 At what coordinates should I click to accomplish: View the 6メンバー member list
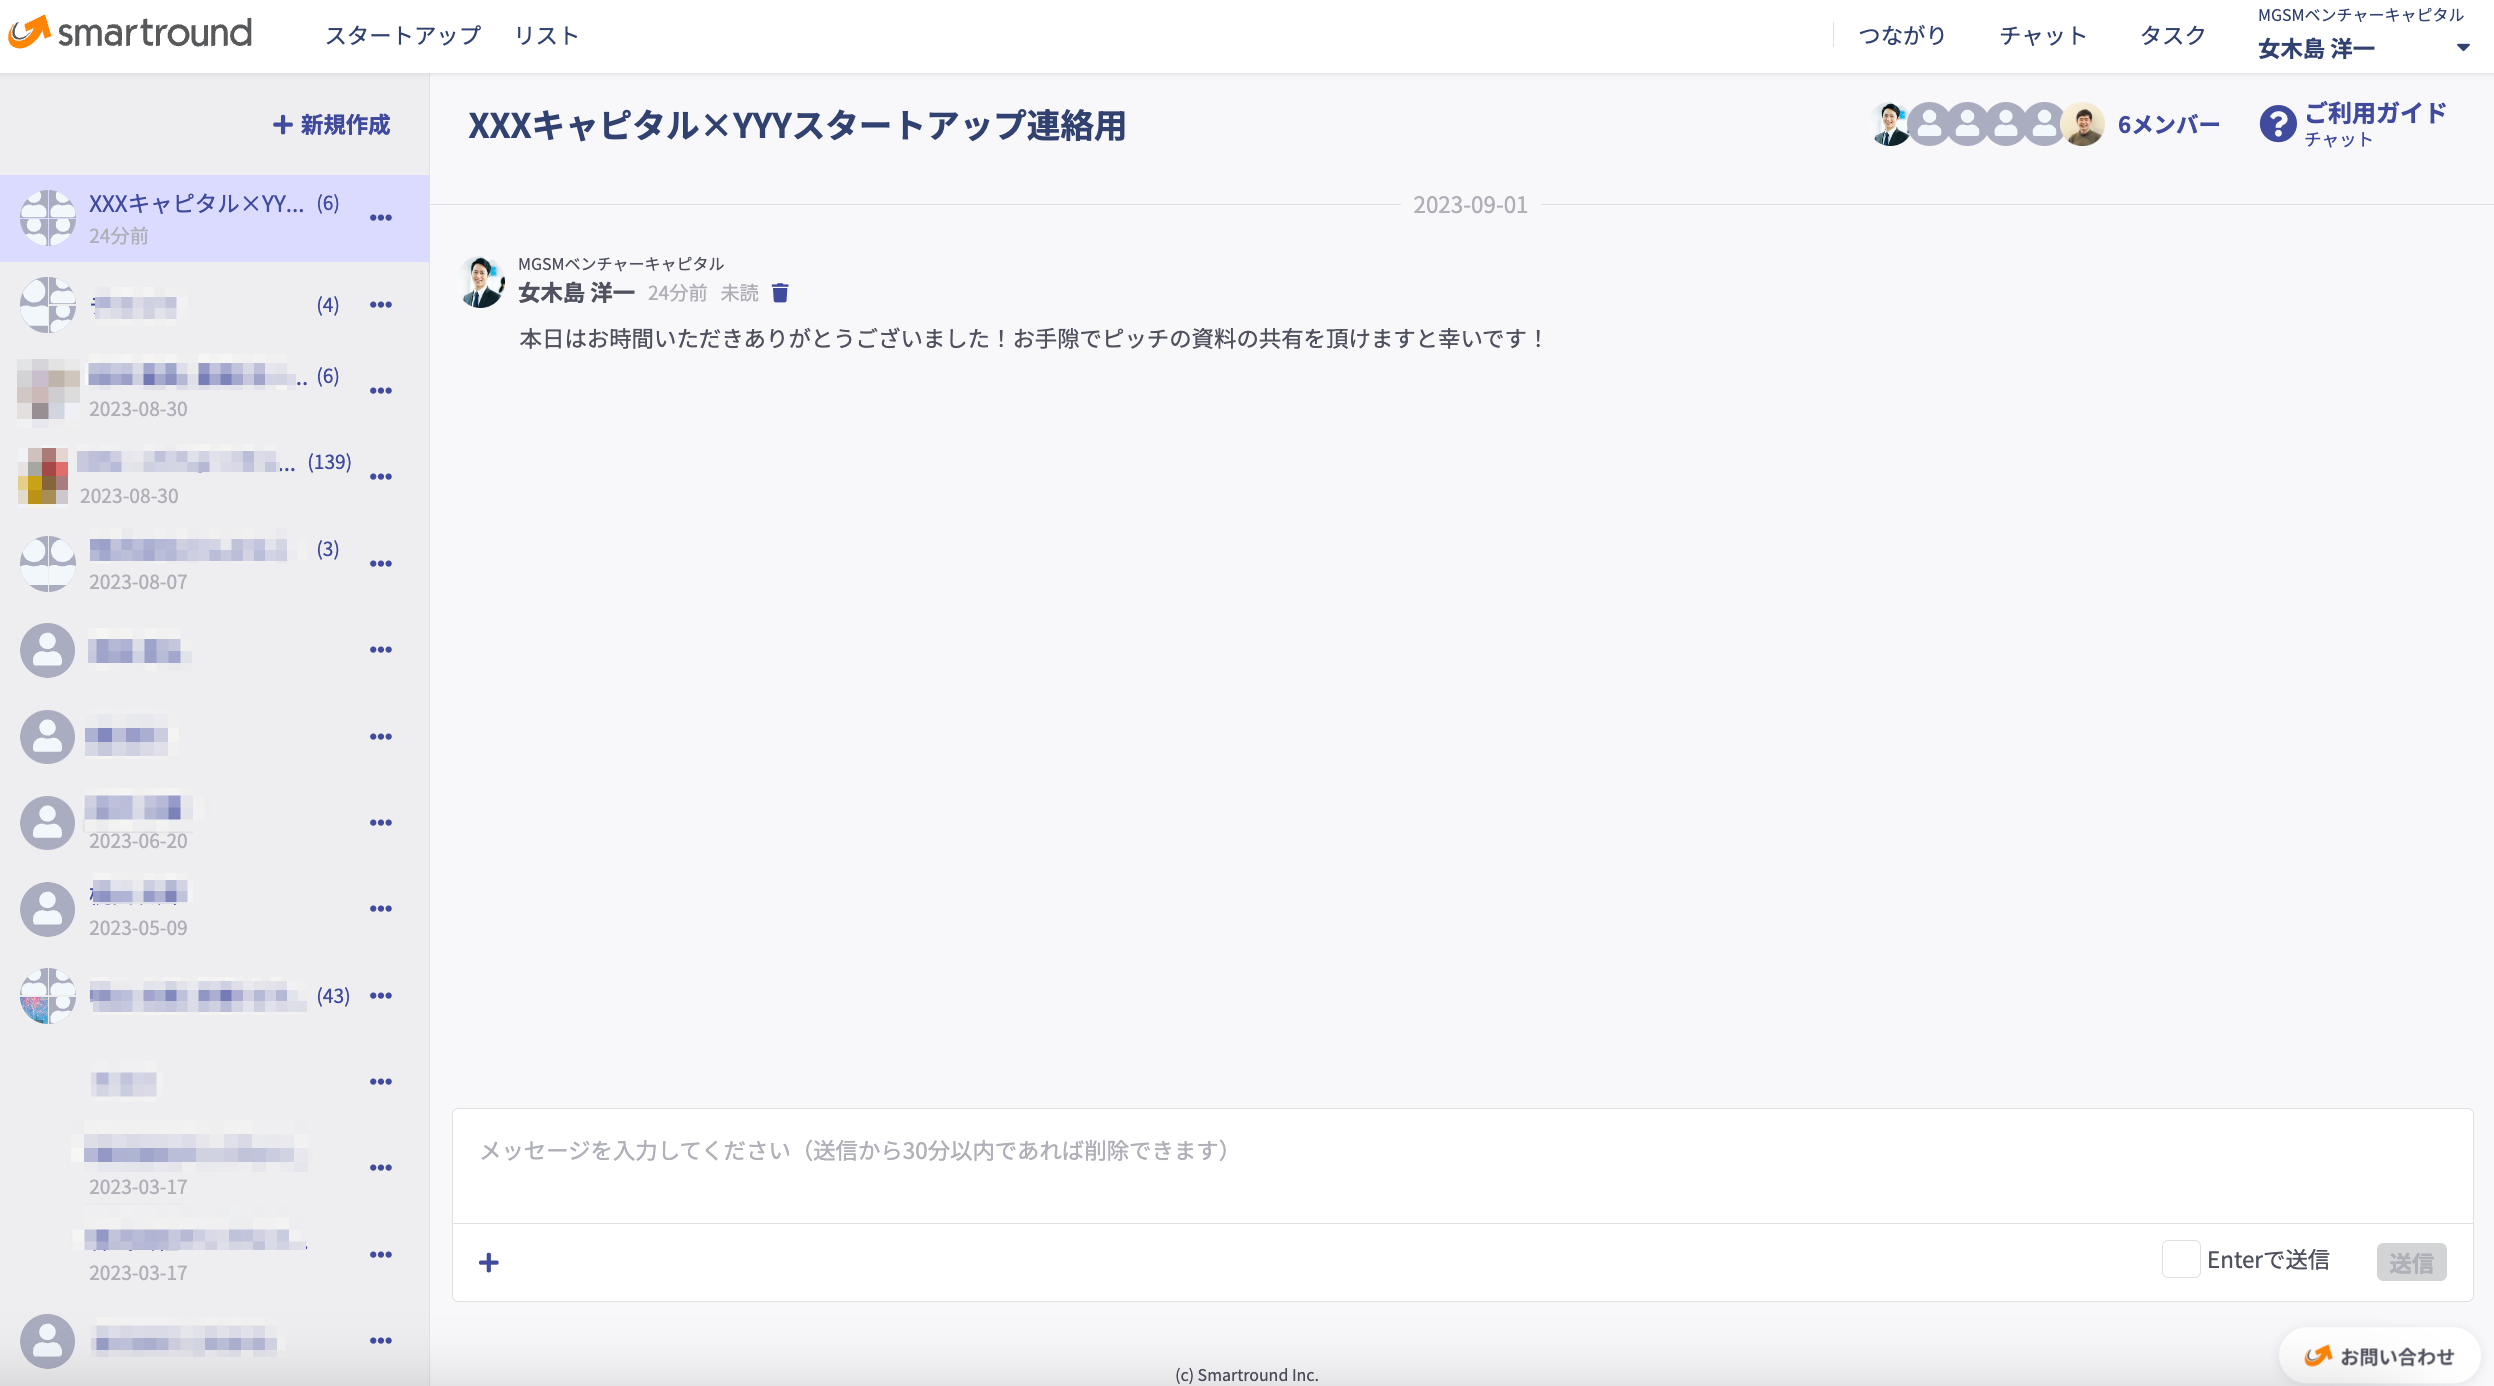(x=2168, y=125)
